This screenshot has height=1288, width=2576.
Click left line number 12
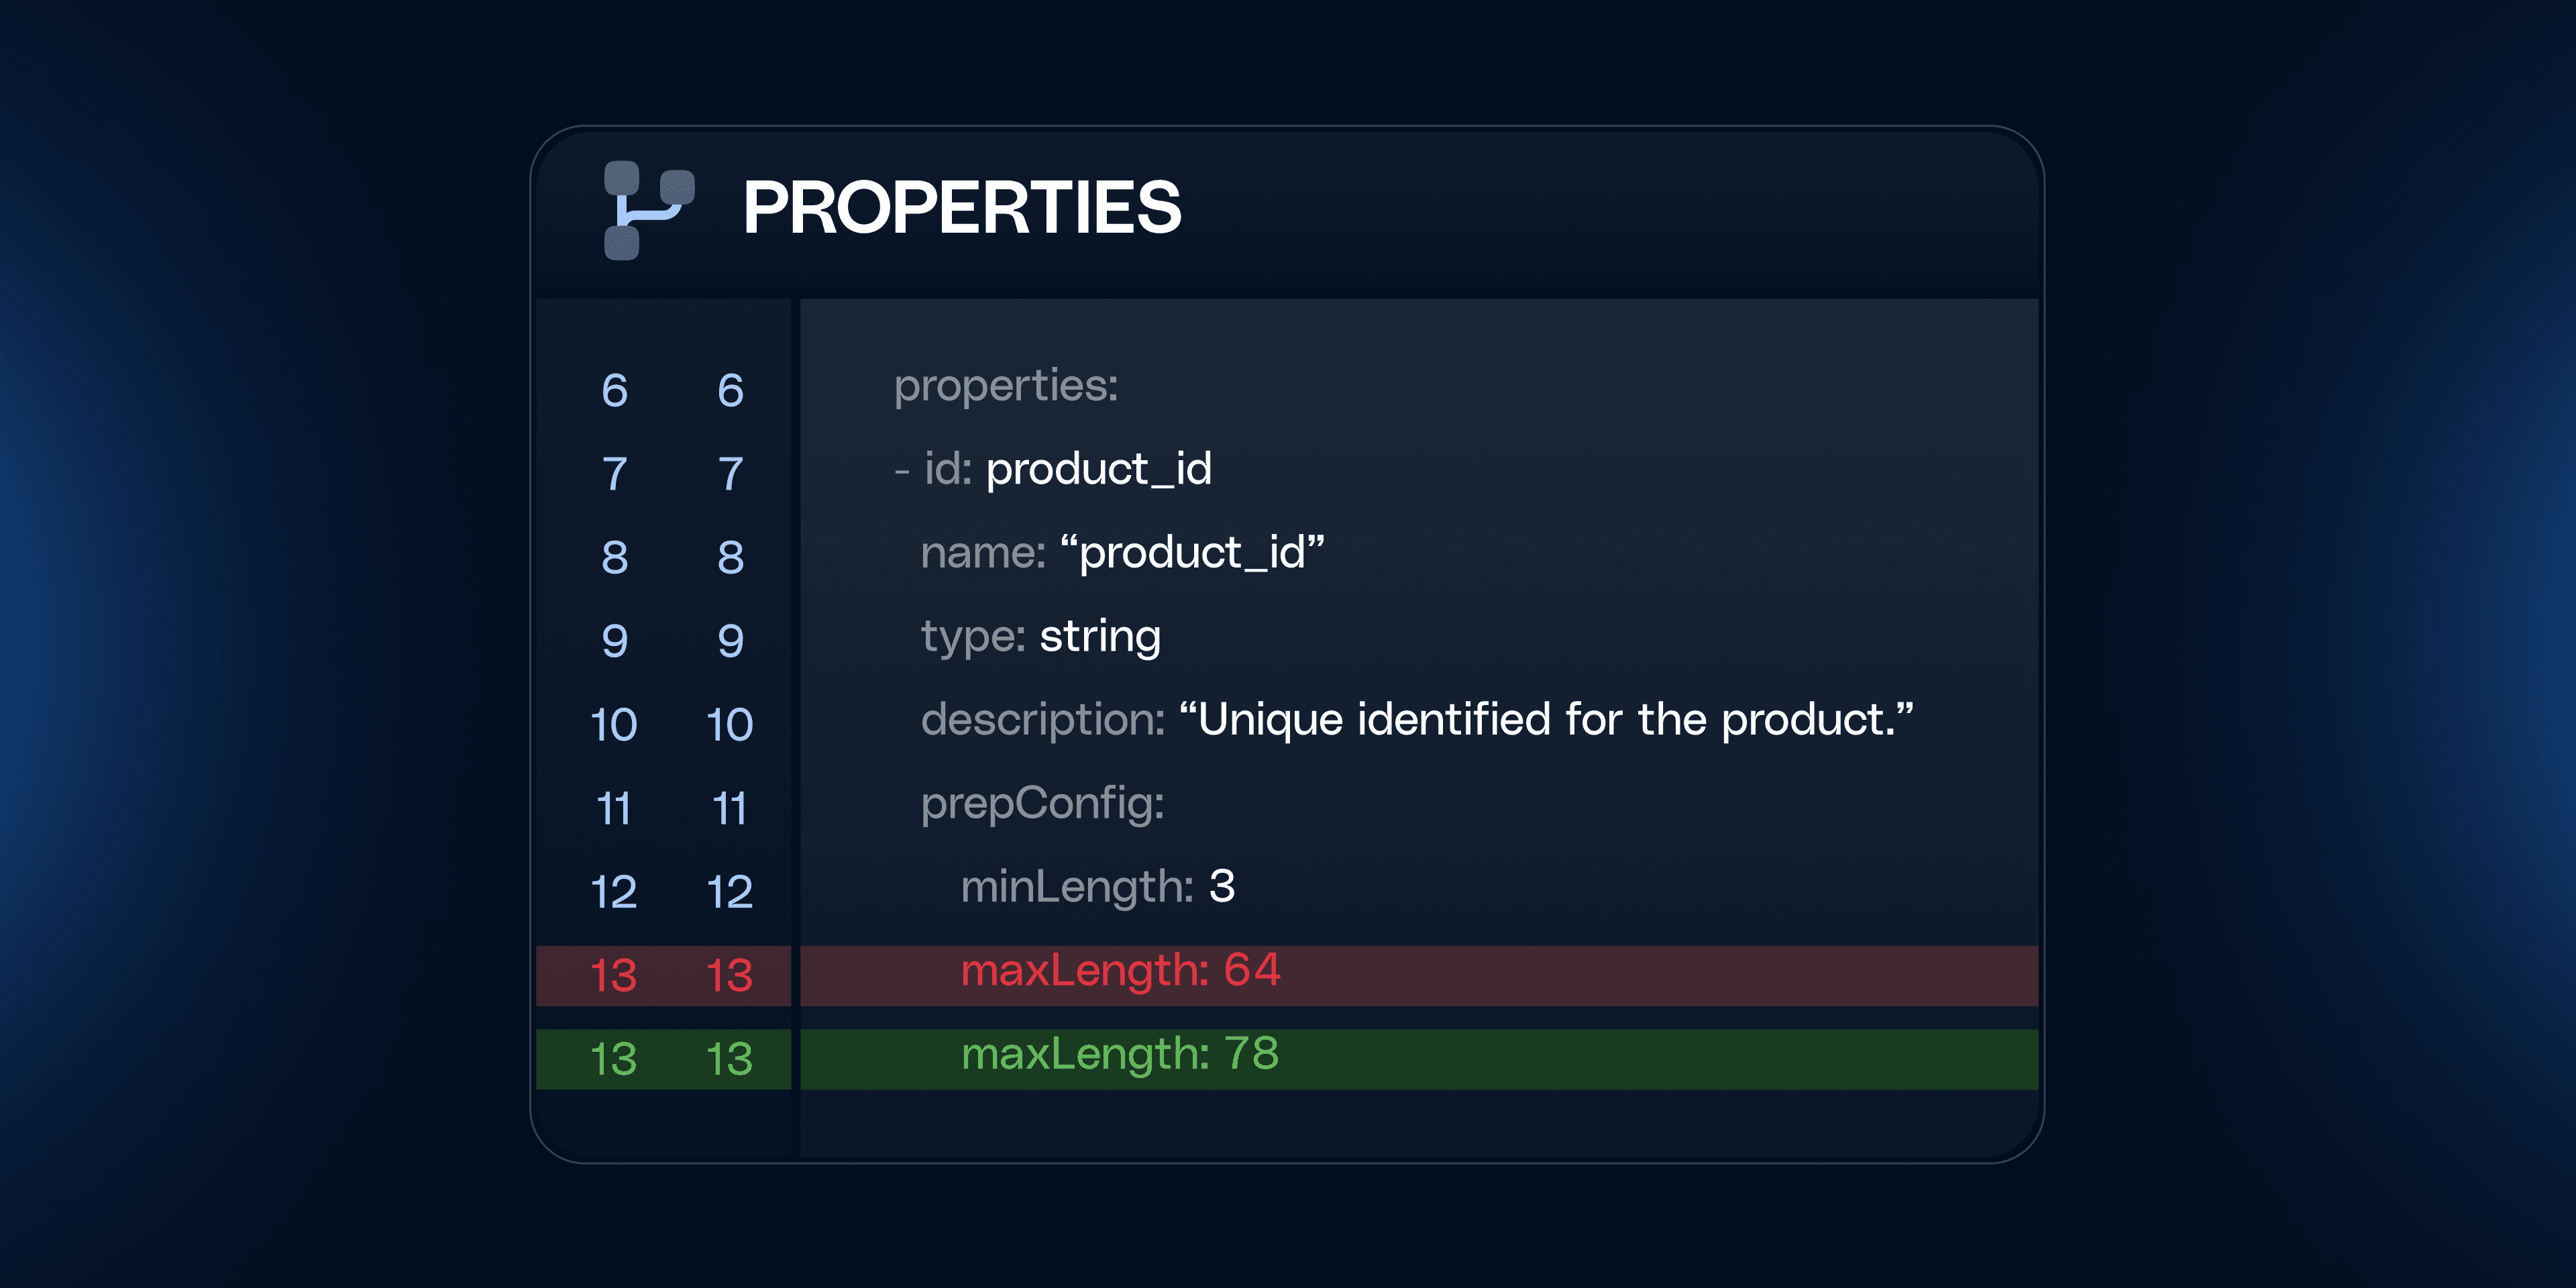613,892
